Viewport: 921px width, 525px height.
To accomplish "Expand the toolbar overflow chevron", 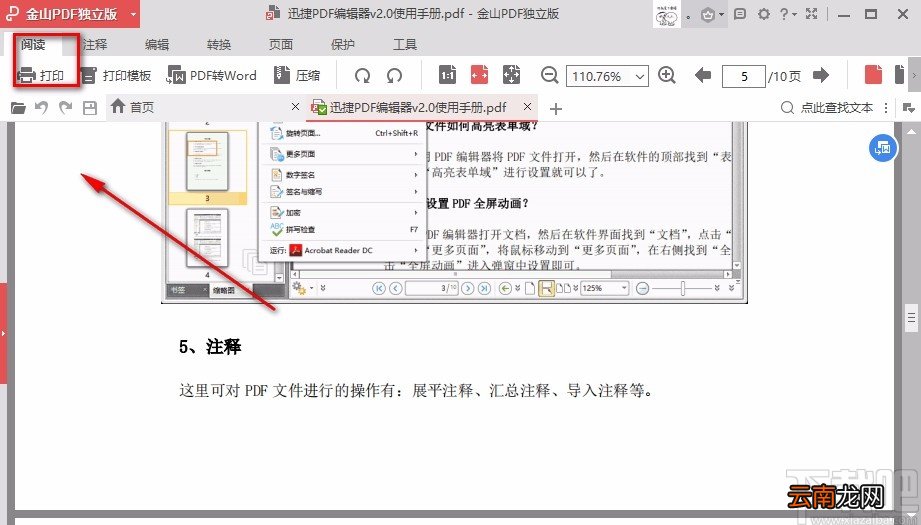I will (x=914, y=75).
